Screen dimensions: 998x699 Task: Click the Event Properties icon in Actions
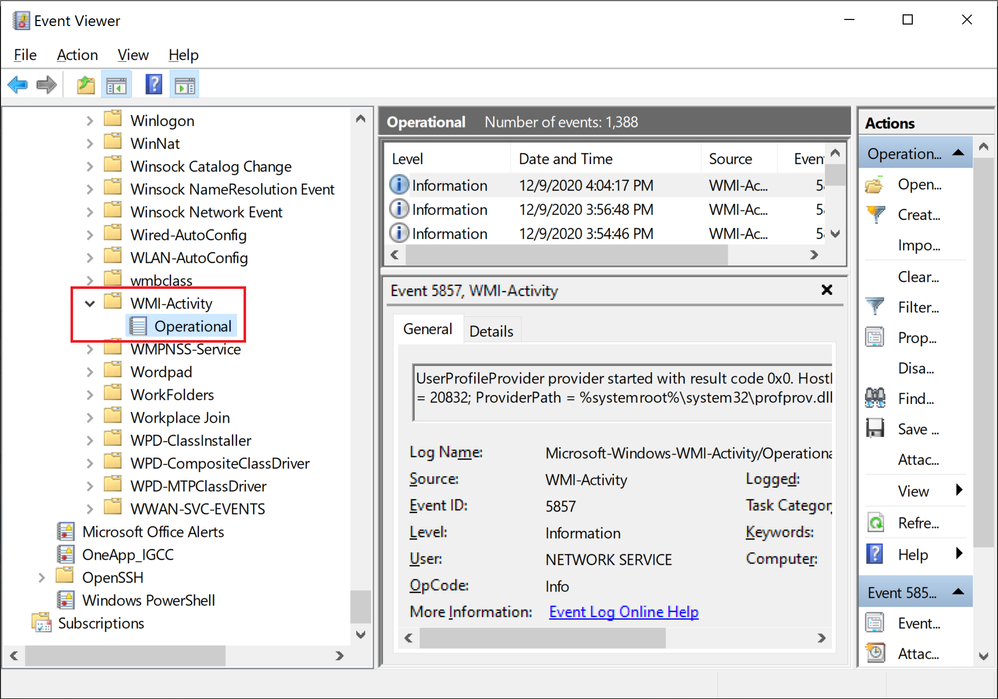(875, 623)
